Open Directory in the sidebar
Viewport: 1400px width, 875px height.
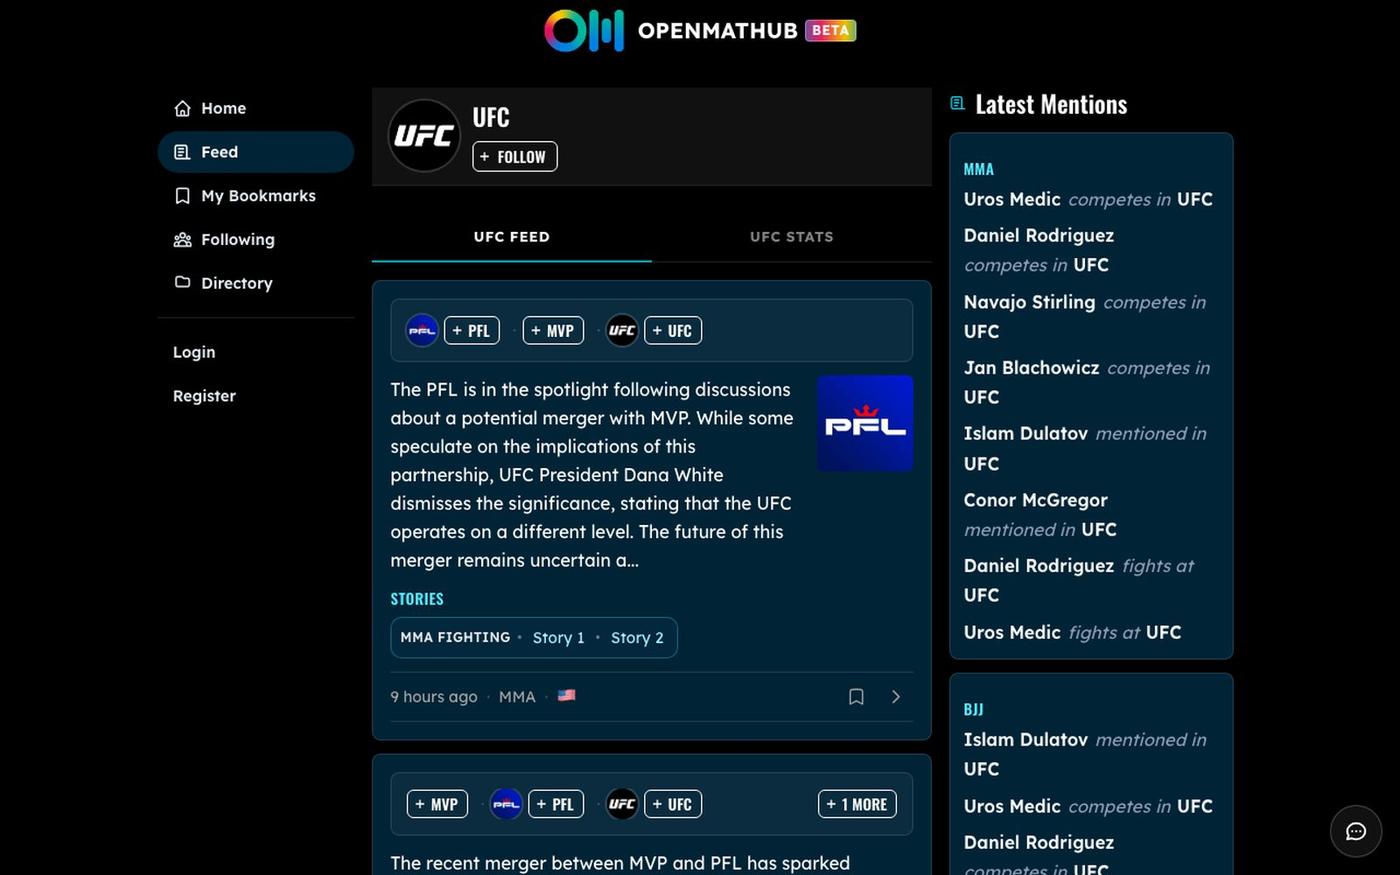click(256, 283)
